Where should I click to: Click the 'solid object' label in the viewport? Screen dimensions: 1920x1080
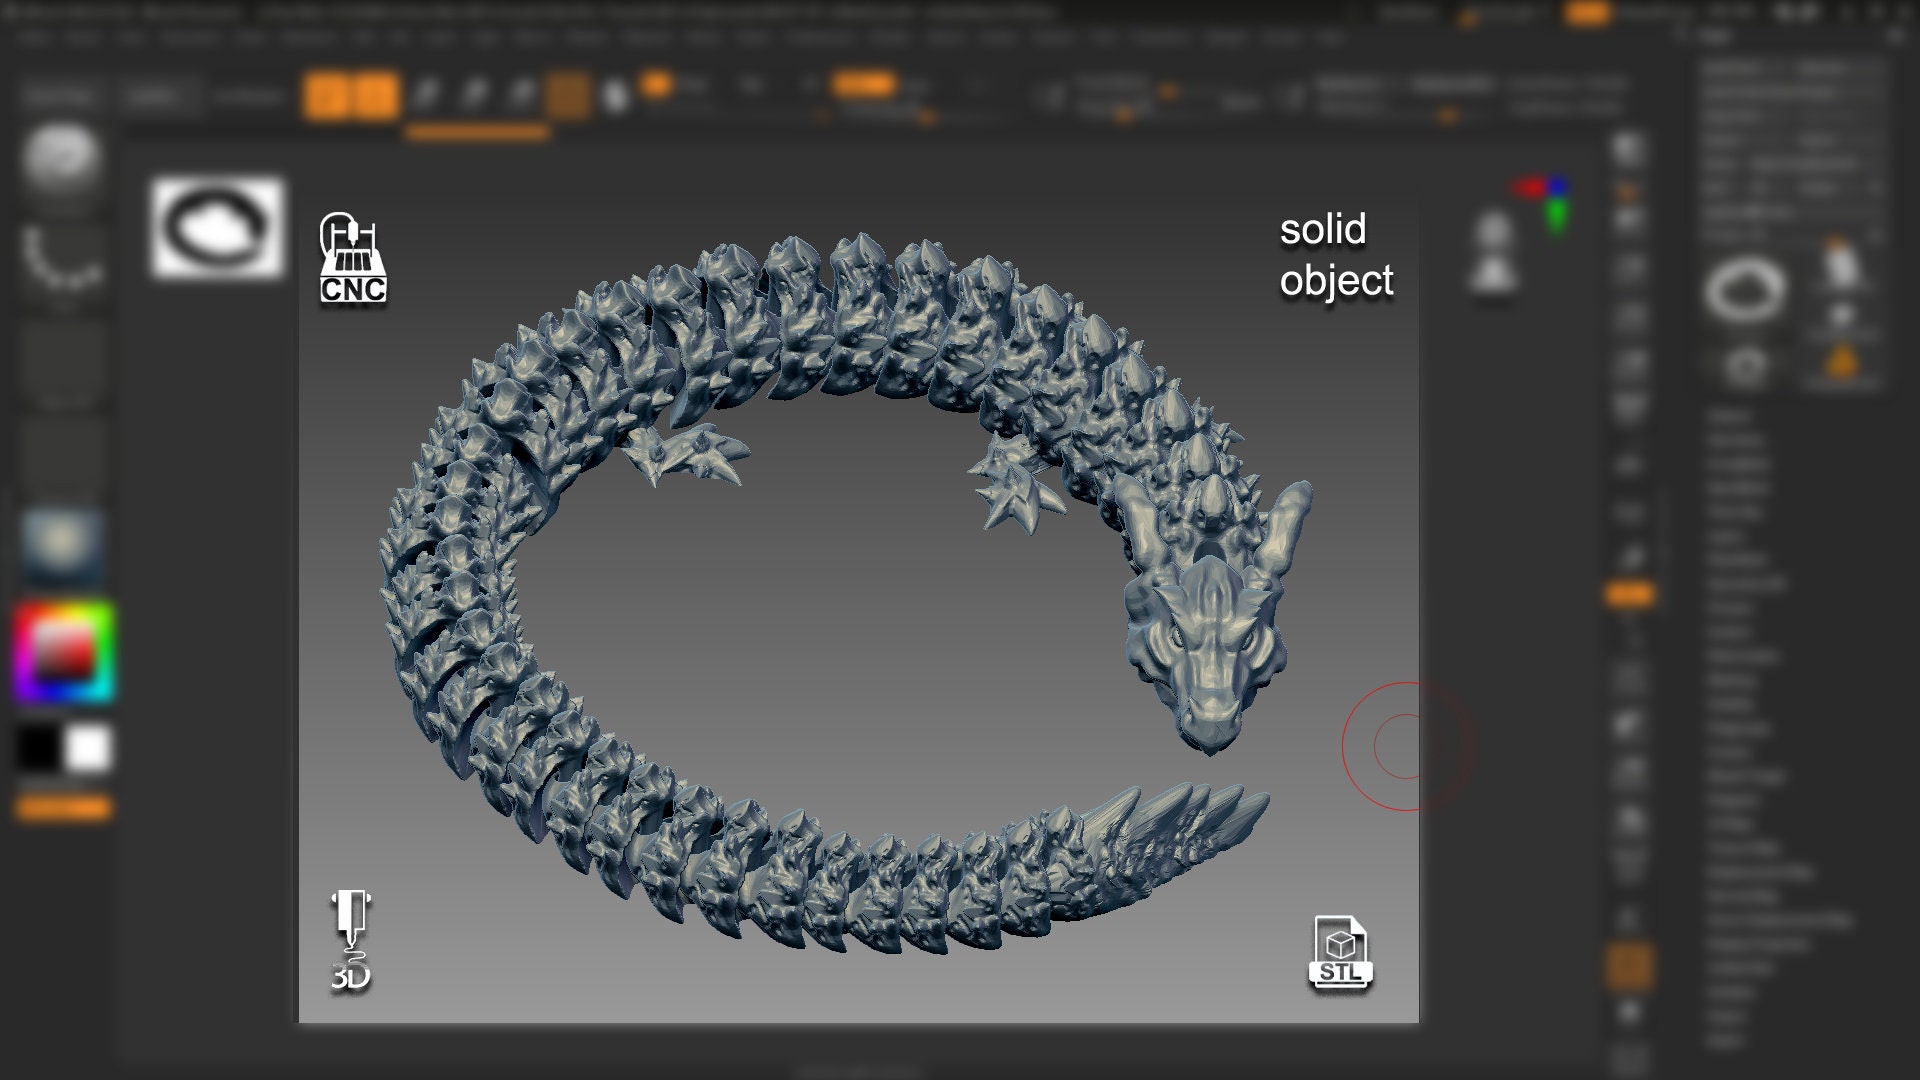(1336, 256)
